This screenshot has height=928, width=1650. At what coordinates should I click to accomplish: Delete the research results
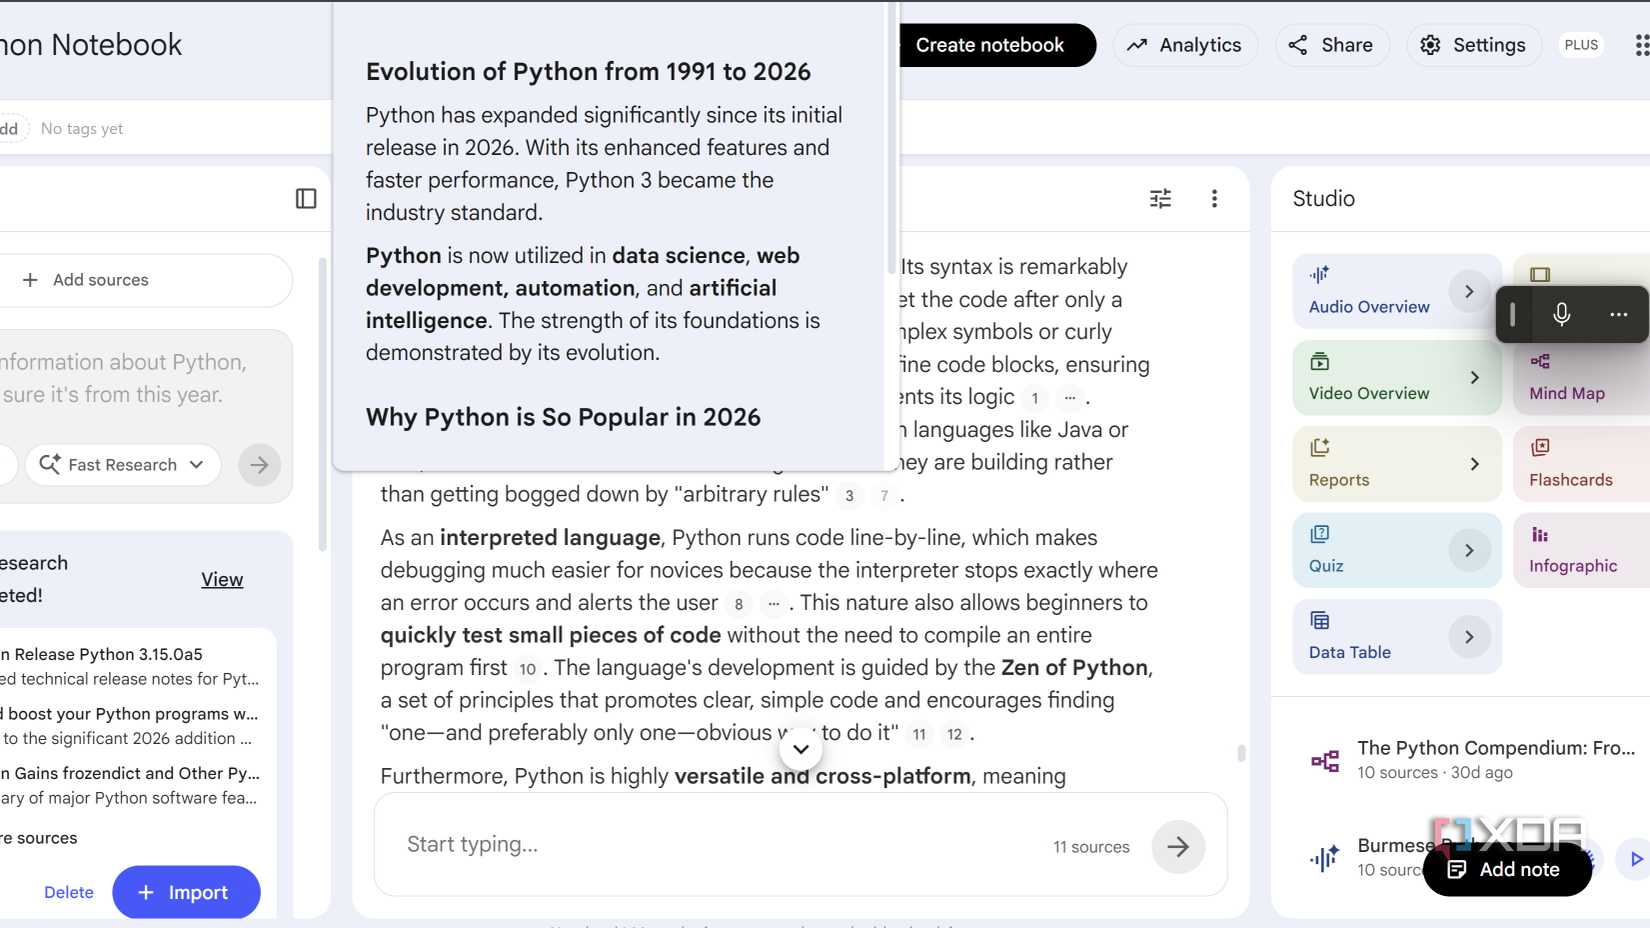coord(69,892)
